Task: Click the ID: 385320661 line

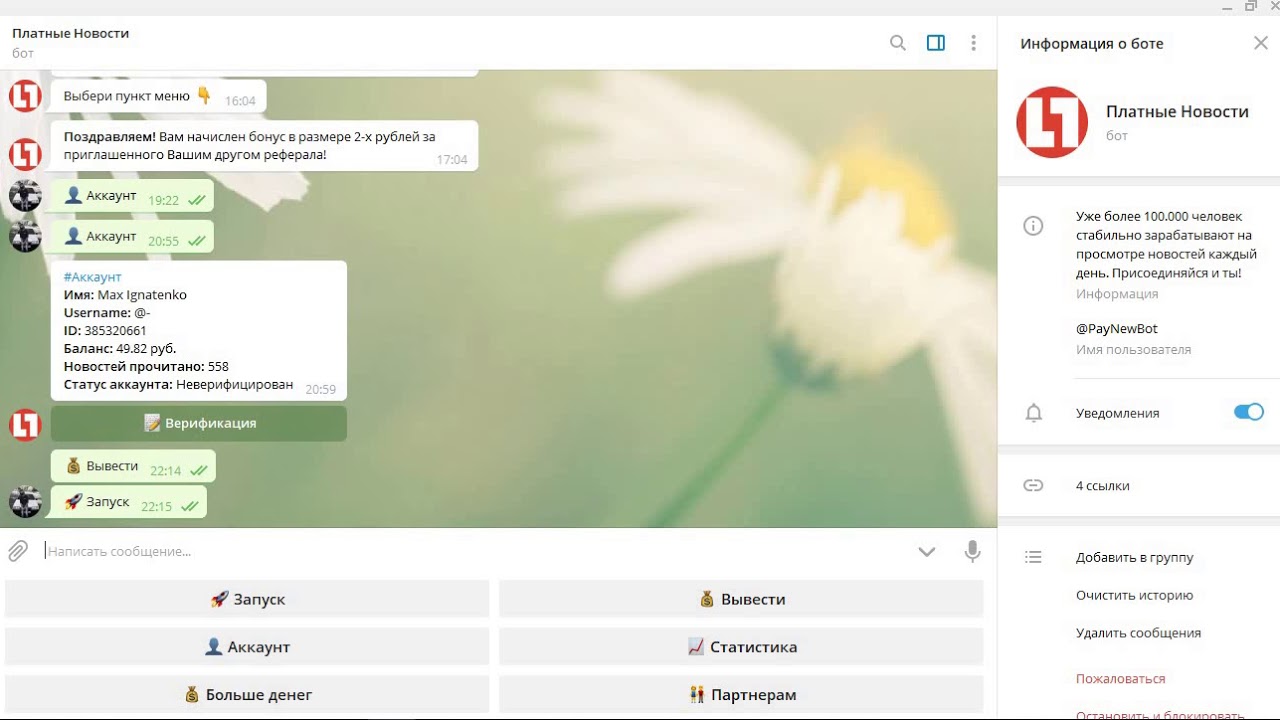Action: tap(105, 331)
